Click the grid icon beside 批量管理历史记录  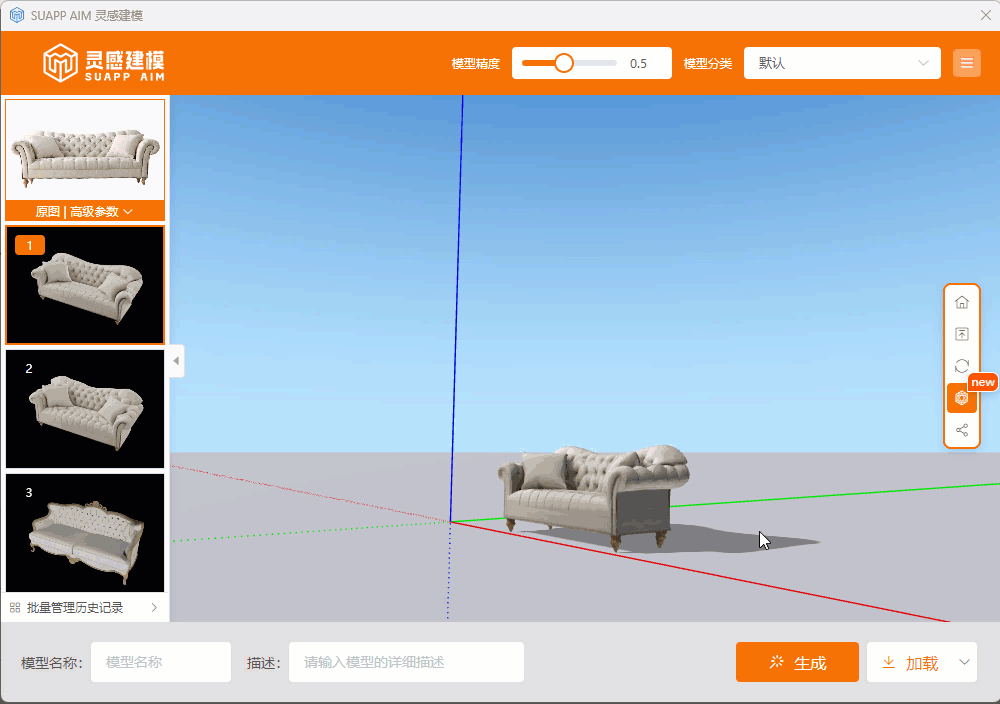point(15,607)
